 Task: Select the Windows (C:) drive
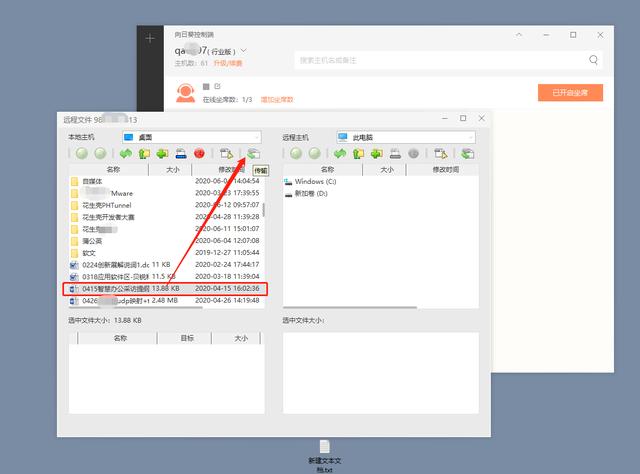click(315, 182)
